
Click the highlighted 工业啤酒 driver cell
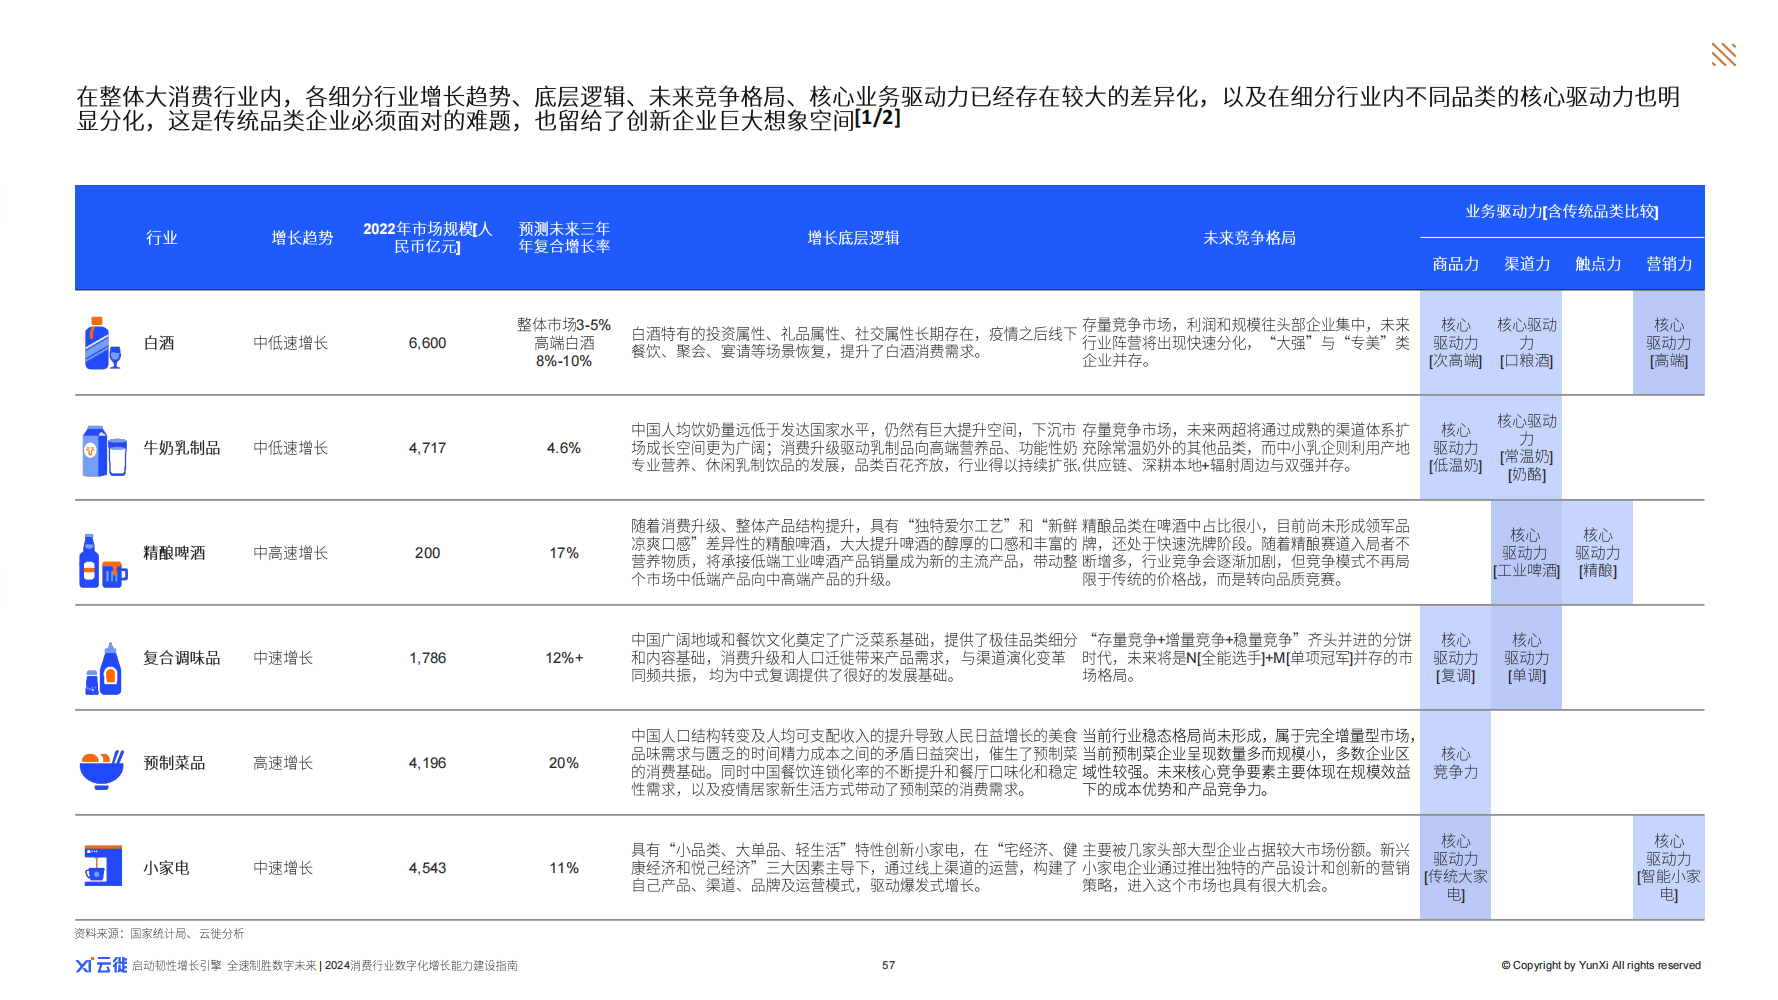[x=1526, y=553]
